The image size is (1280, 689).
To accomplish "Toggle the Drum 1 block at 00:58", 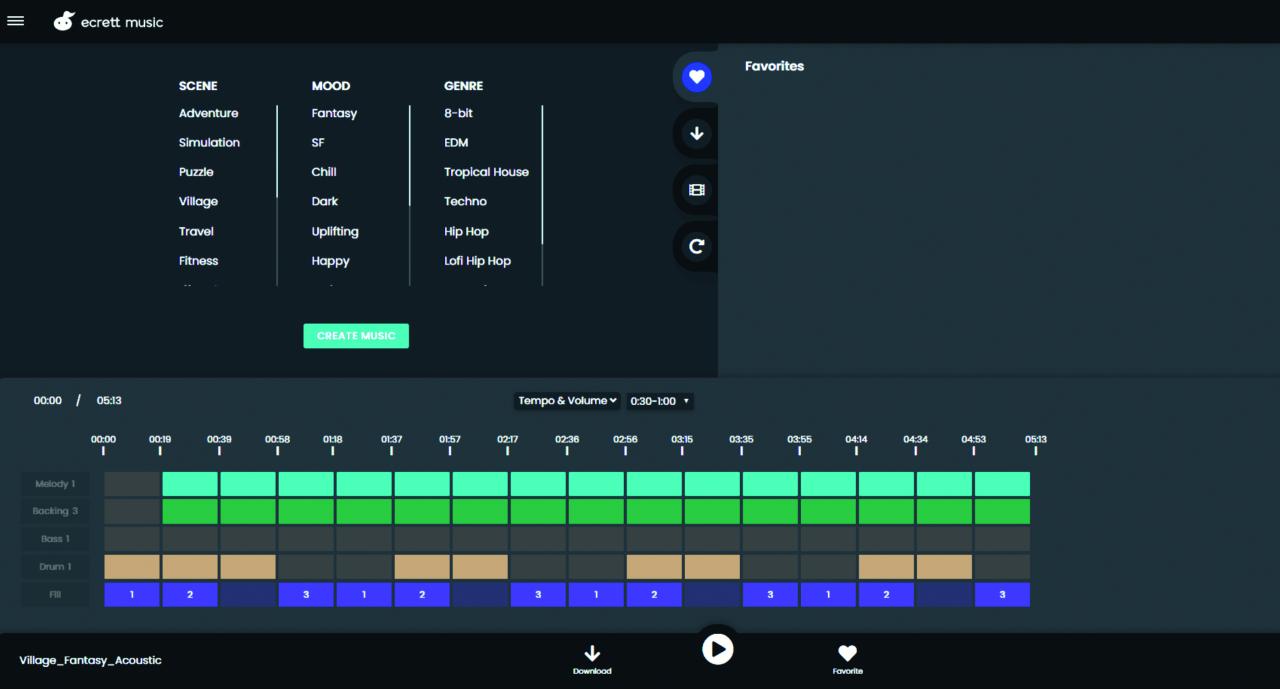I will pos(306,567).
